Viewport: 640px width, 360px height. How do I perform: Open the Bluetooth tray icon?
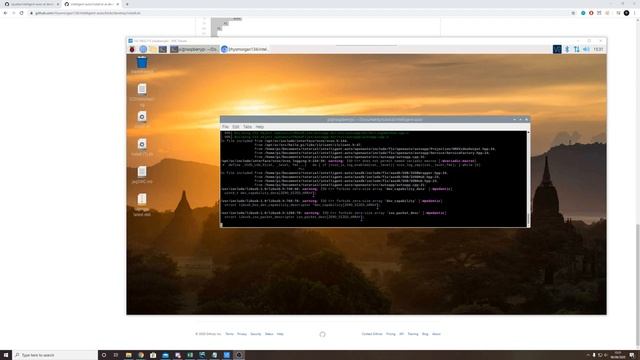(567, 49)
